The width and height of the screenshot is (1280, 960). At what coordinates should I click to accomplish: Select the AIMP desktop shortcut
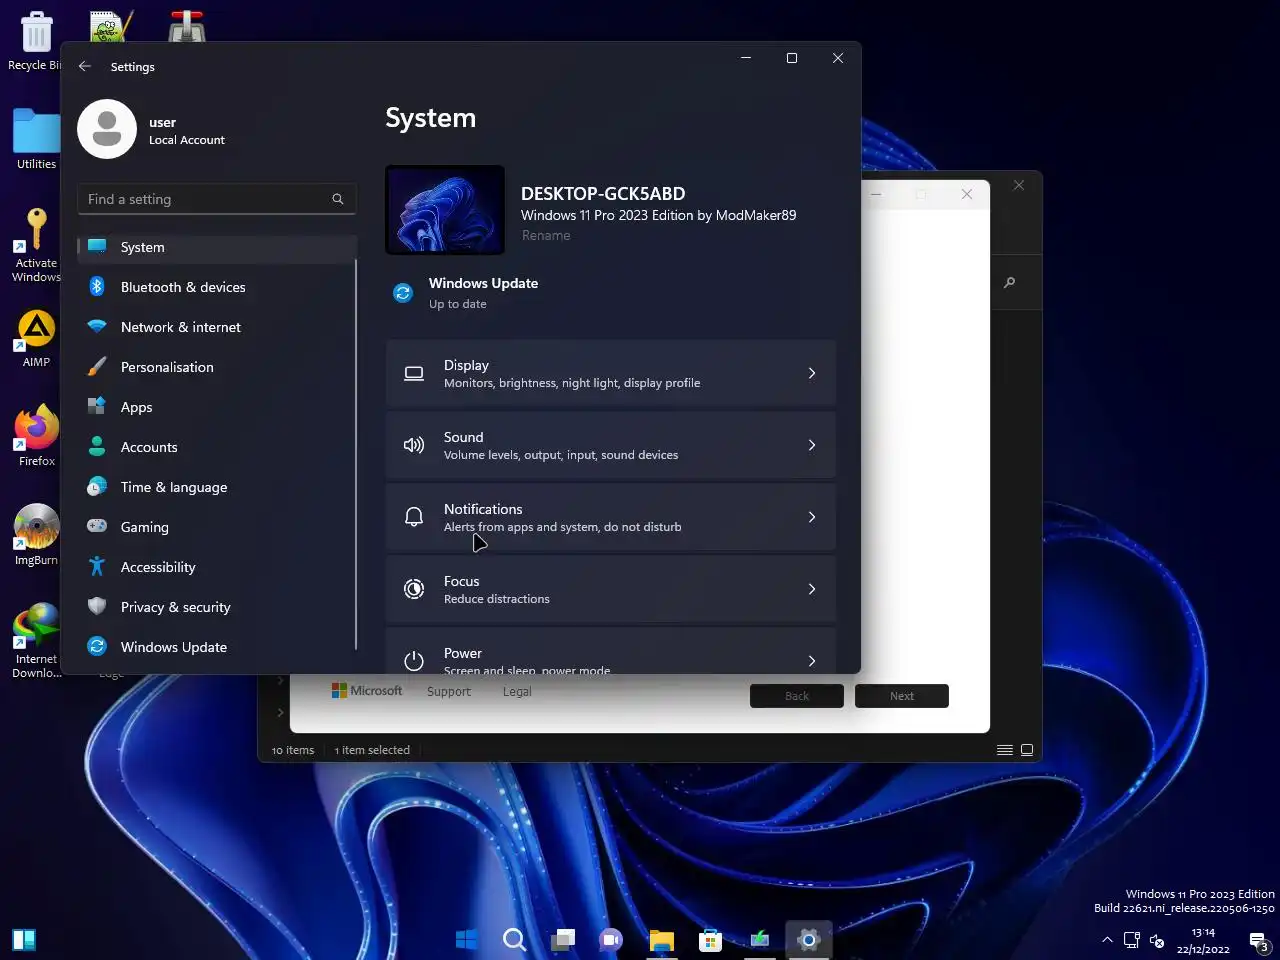click(x=36, y=339)
